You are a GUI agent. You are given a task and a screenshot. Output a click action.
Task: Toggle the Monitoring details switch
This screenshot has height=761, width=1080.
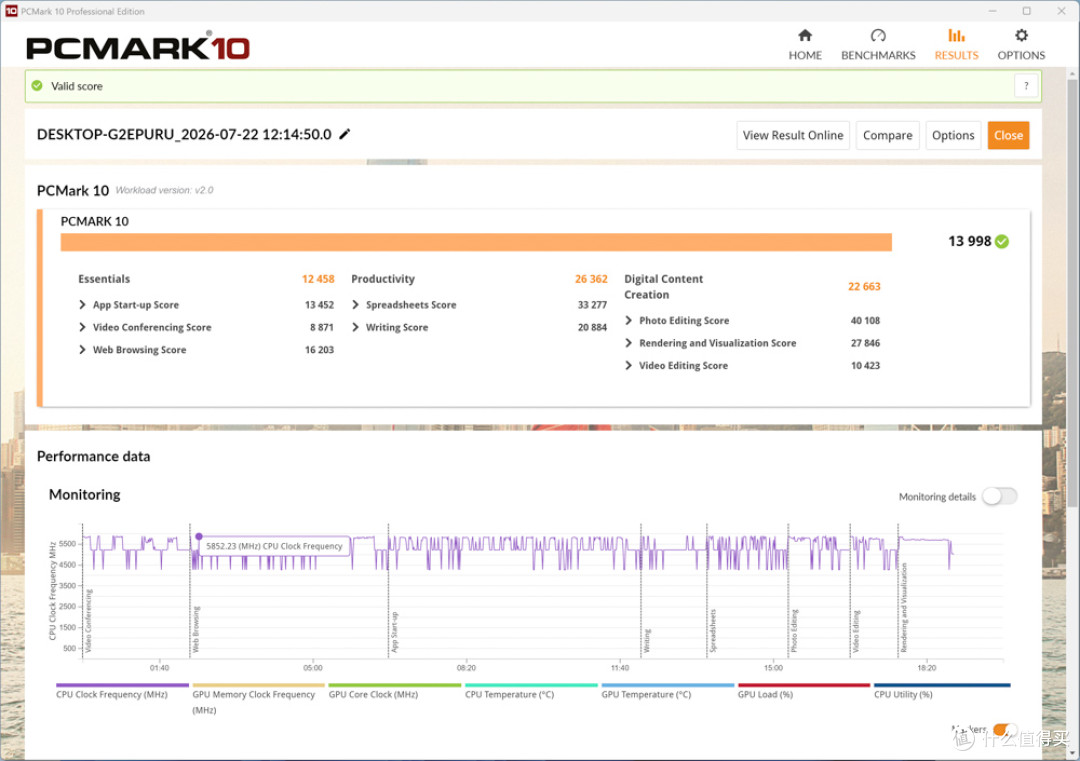tap(999, 496)
